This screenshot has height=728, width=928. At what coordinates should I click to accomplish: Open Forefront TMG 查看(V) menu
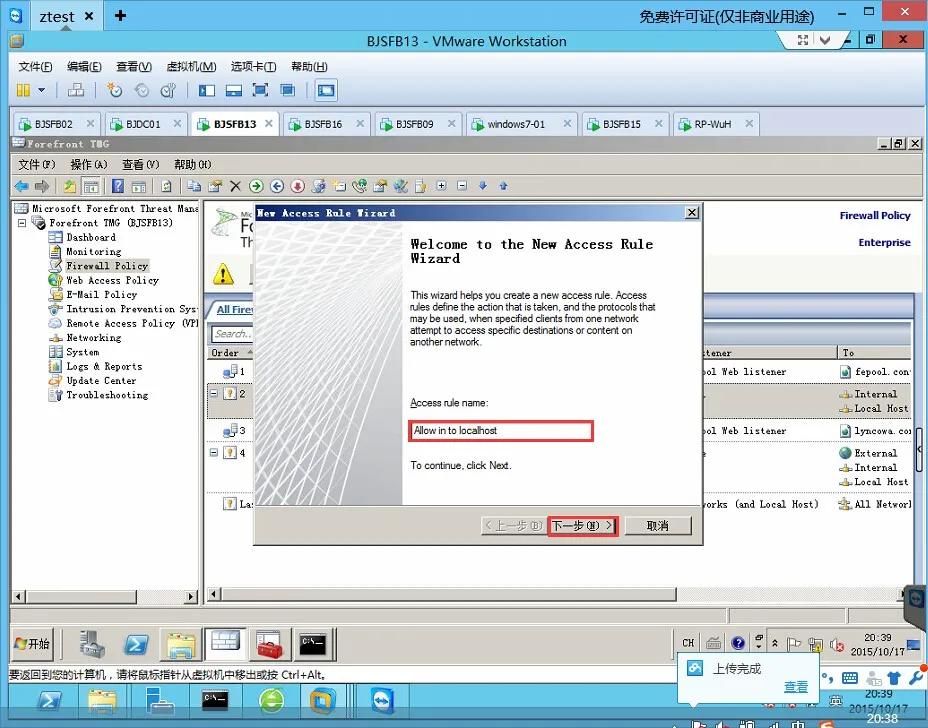click(141, 165)
